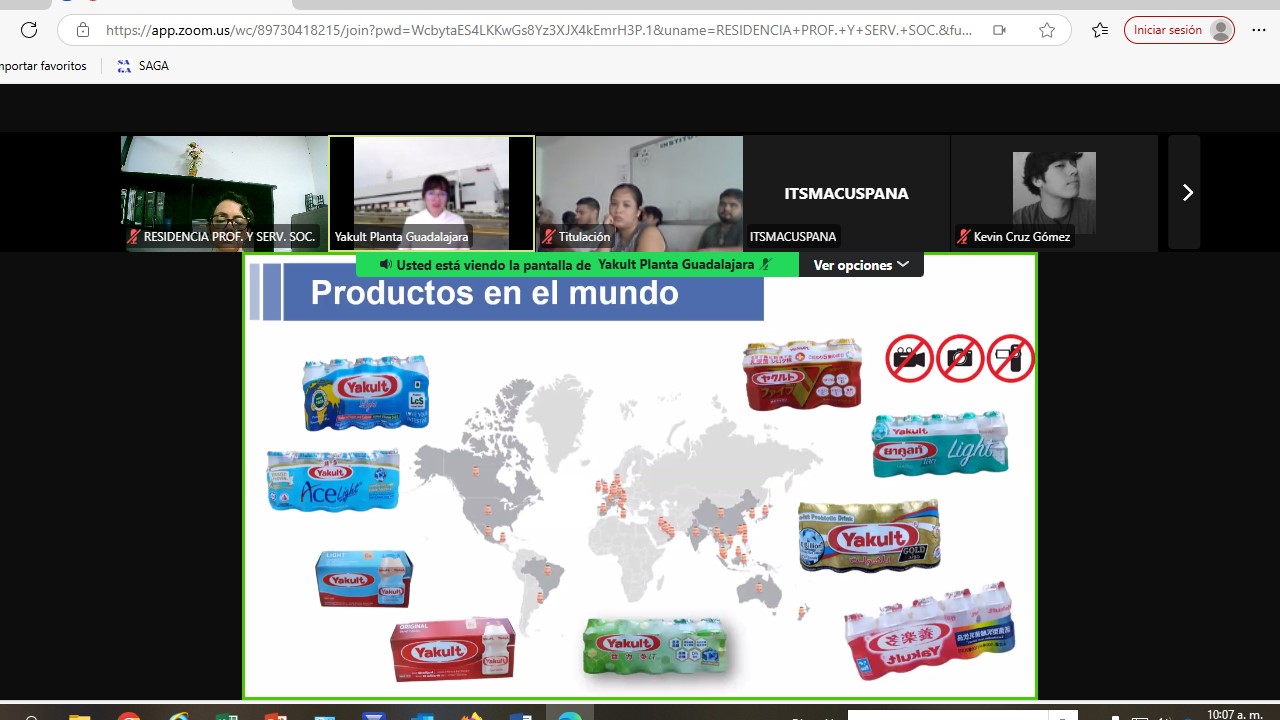
Task: Open the browser favorites list icon
Action: [1100, 30]
